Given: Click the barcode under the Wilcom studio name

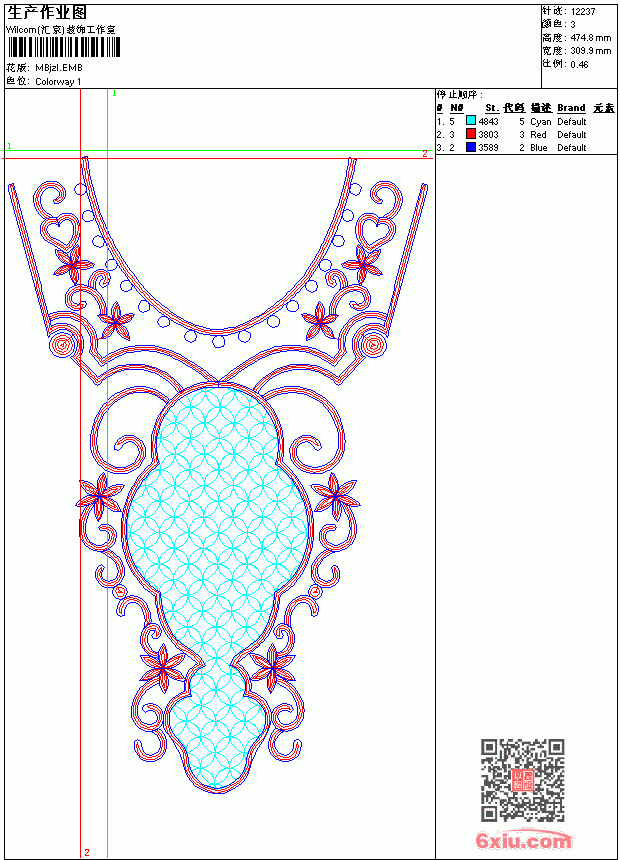Looking at the screenshot, I should [64, 47].
